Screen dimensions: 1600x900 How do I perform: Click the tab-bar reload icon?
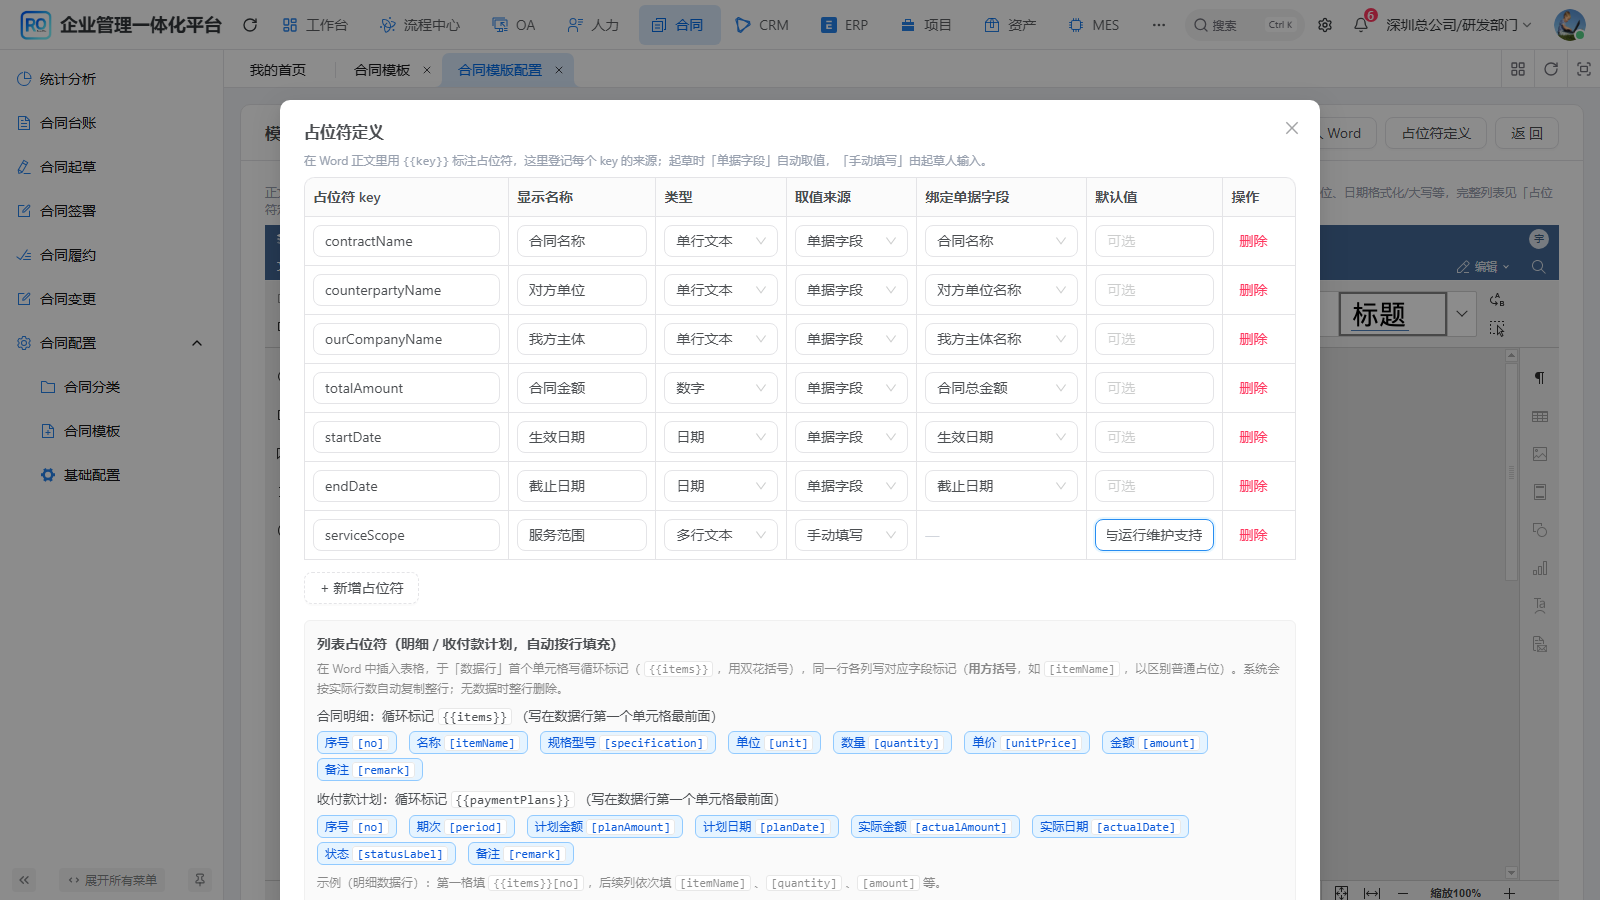click(x=1551, y=69)
